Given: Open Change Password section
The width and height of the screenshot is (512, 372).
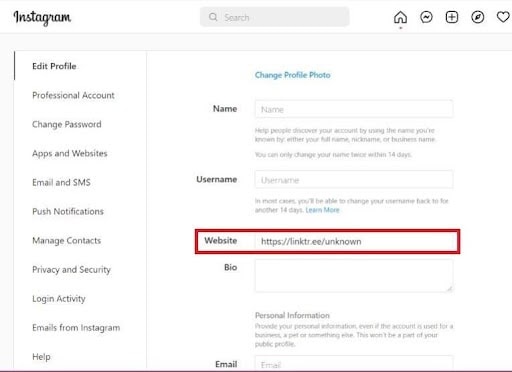Looking at the screenshot, I should tap(67, 124).
